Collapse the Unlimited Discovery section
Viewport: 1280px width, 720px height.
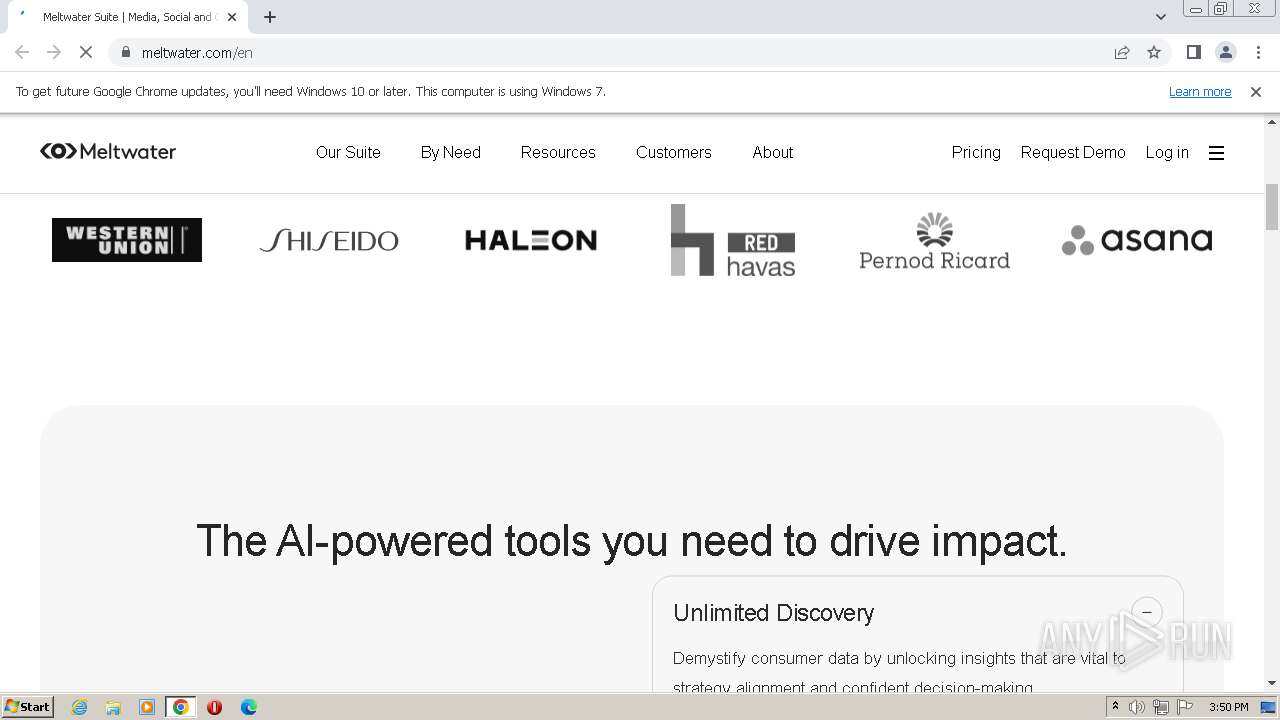click(1147, 612)
